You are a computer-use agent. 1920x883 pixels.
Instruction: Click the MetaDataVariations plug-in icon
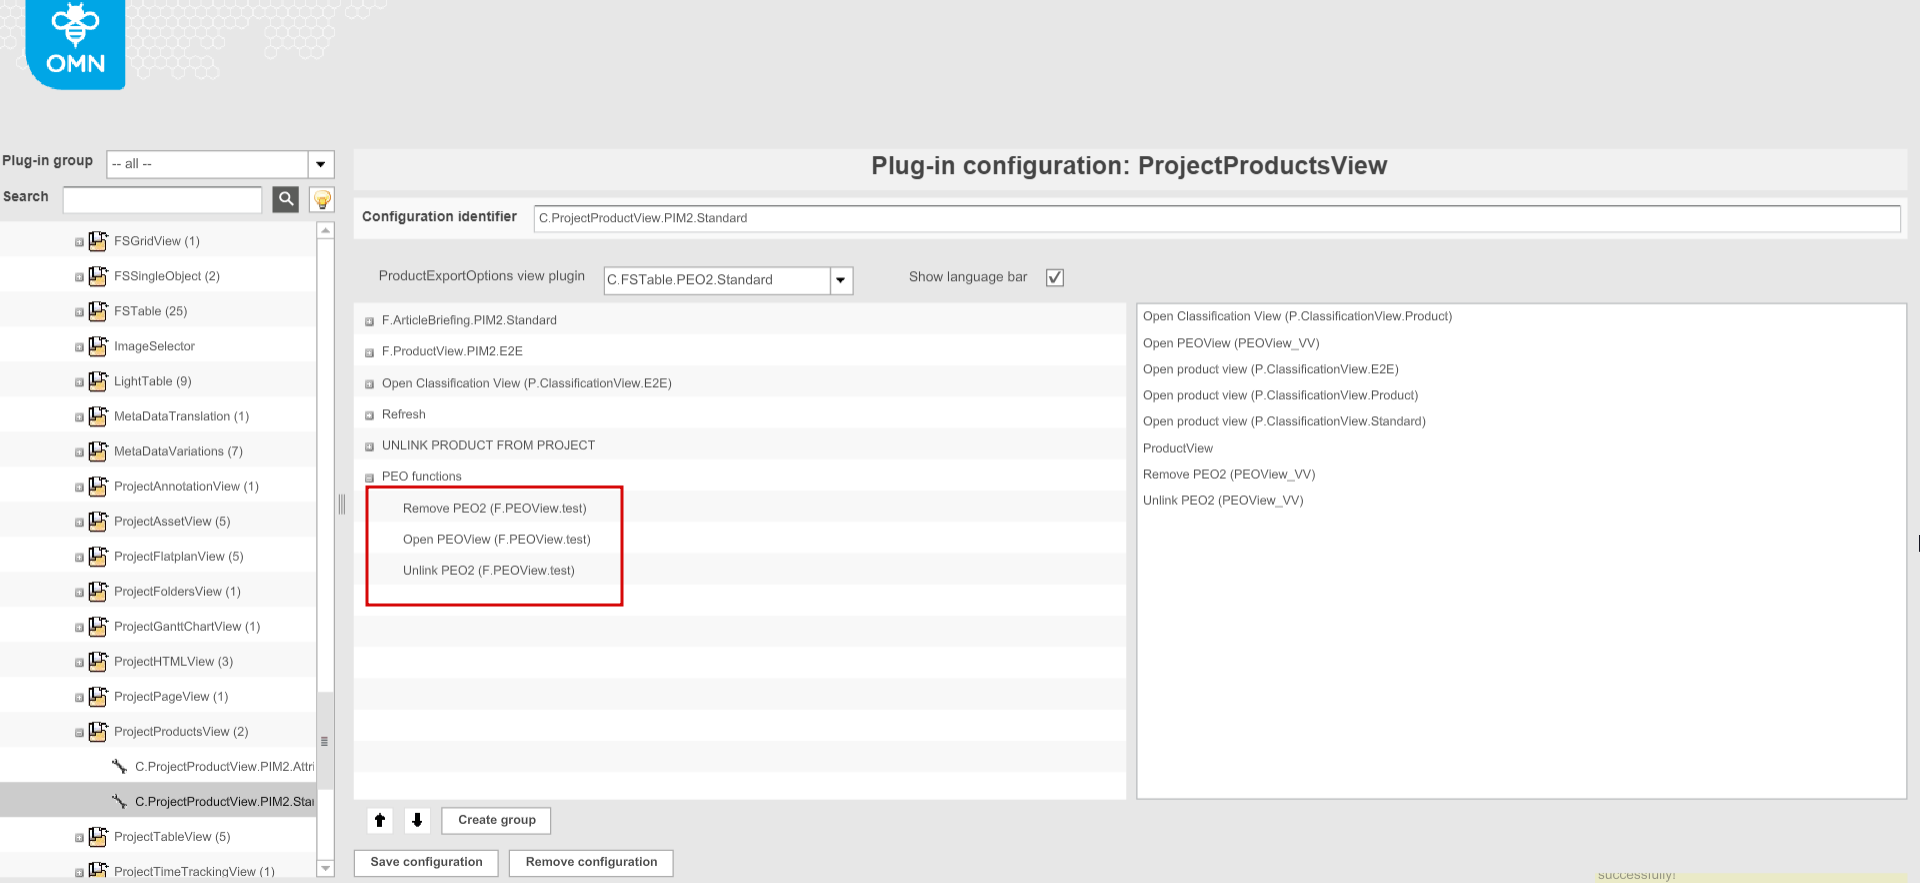(98, 451)
